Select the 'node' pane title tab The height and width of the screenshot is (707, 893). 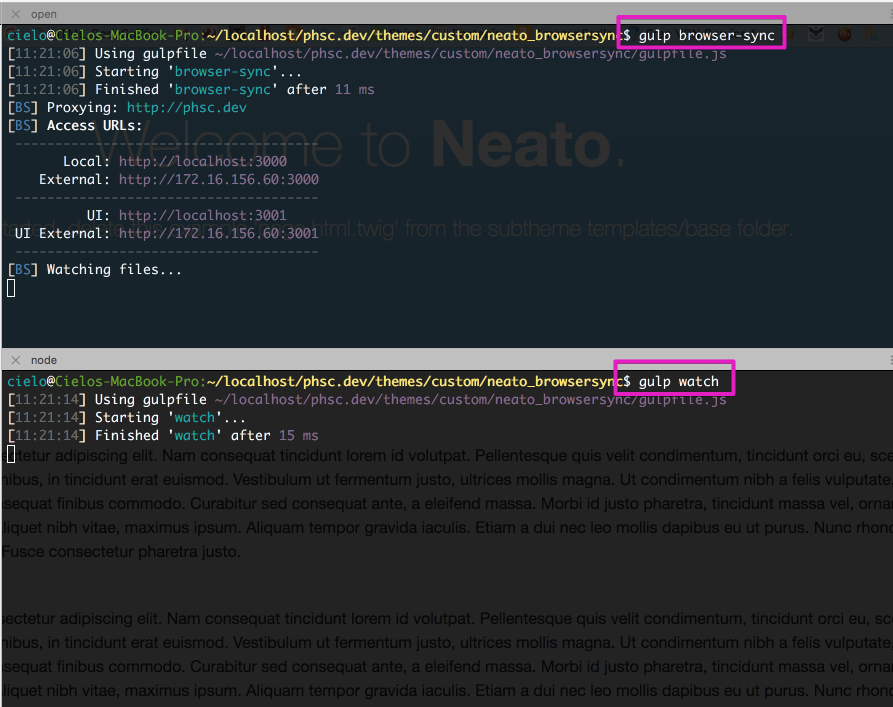point(44,360)
